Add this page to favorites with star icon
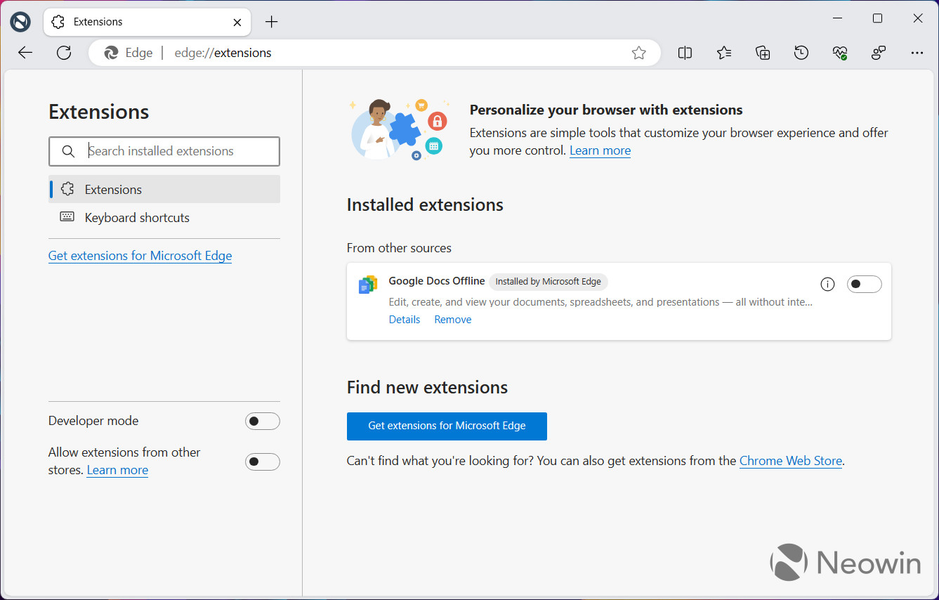Image resolution: width=939 pixels, height=600 pixels. click(639, 53)
